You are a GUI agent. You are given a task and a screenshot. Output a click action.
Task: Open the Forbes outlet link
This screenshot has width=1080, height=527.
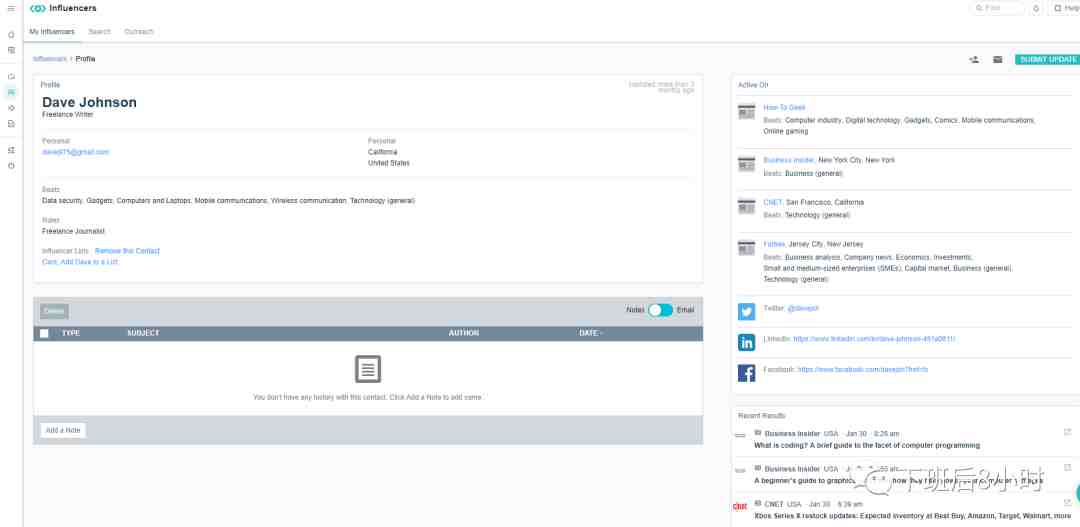[774, 245]
